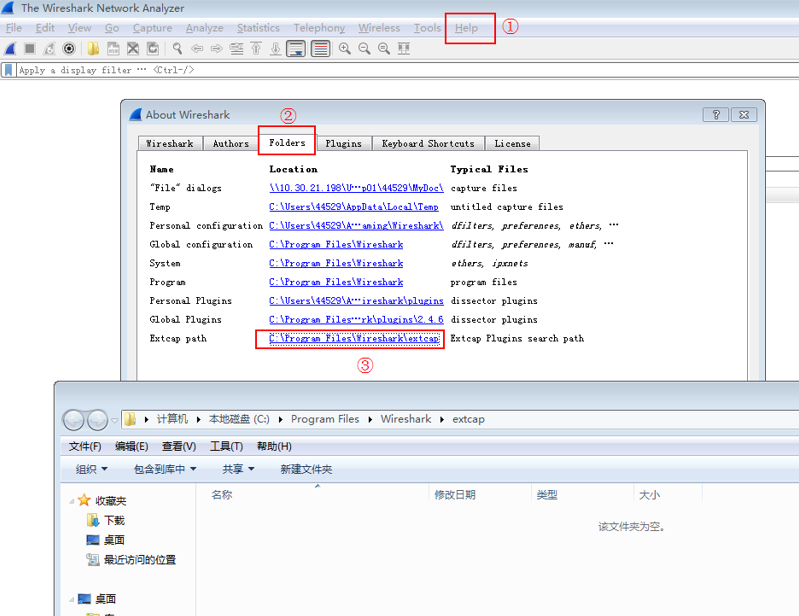Open 组织 dropdown in Explorer

[x=91, y=469]
